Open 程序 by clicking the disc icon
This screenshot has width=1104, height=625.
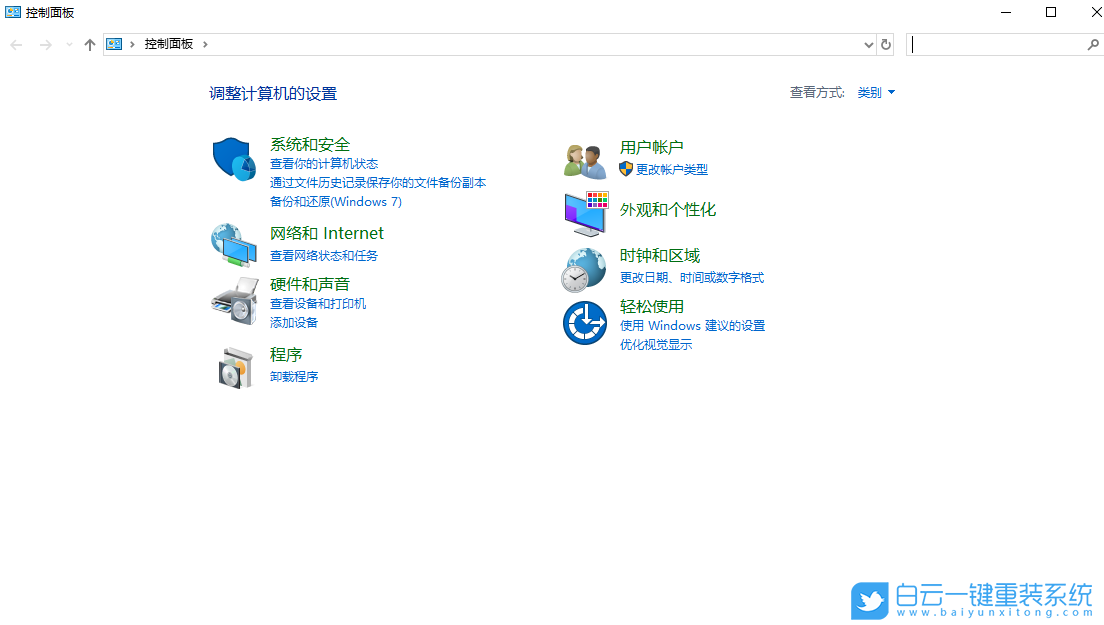tap(233, 366)
